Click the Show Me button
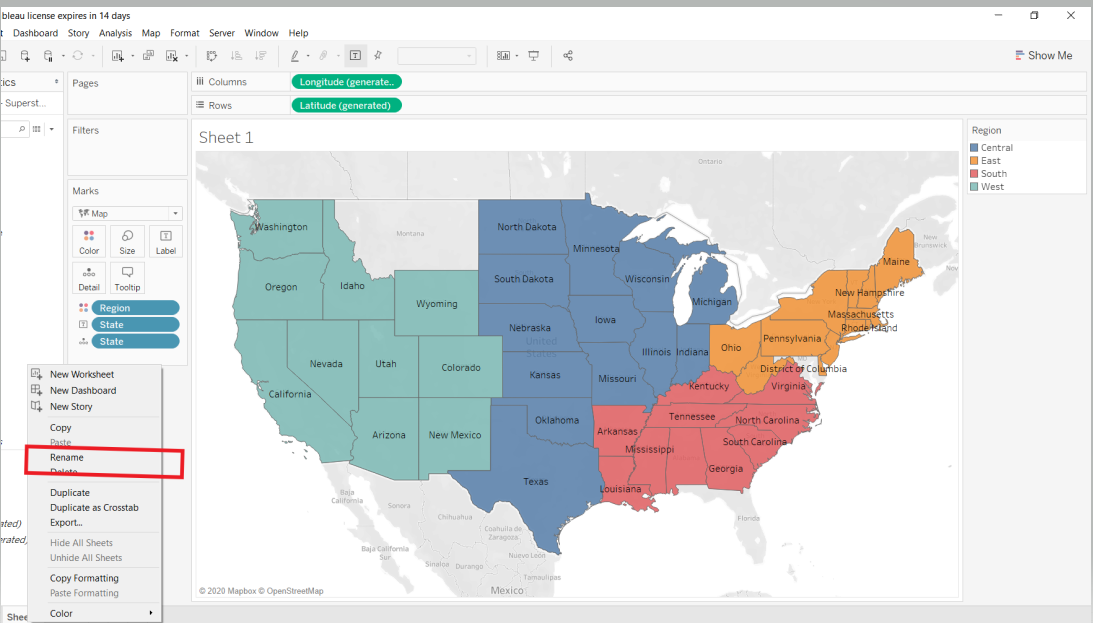 click(x=1044, y=55)
